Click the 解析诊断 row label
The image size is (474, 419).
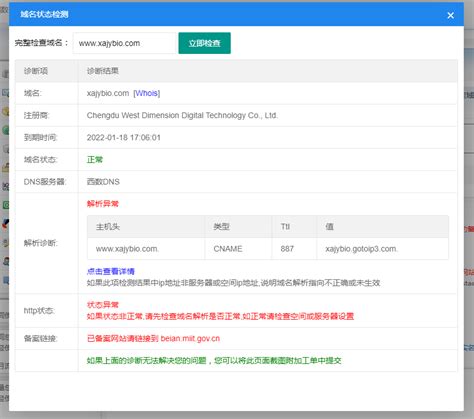pyautogui.click(x=40, y=243)
